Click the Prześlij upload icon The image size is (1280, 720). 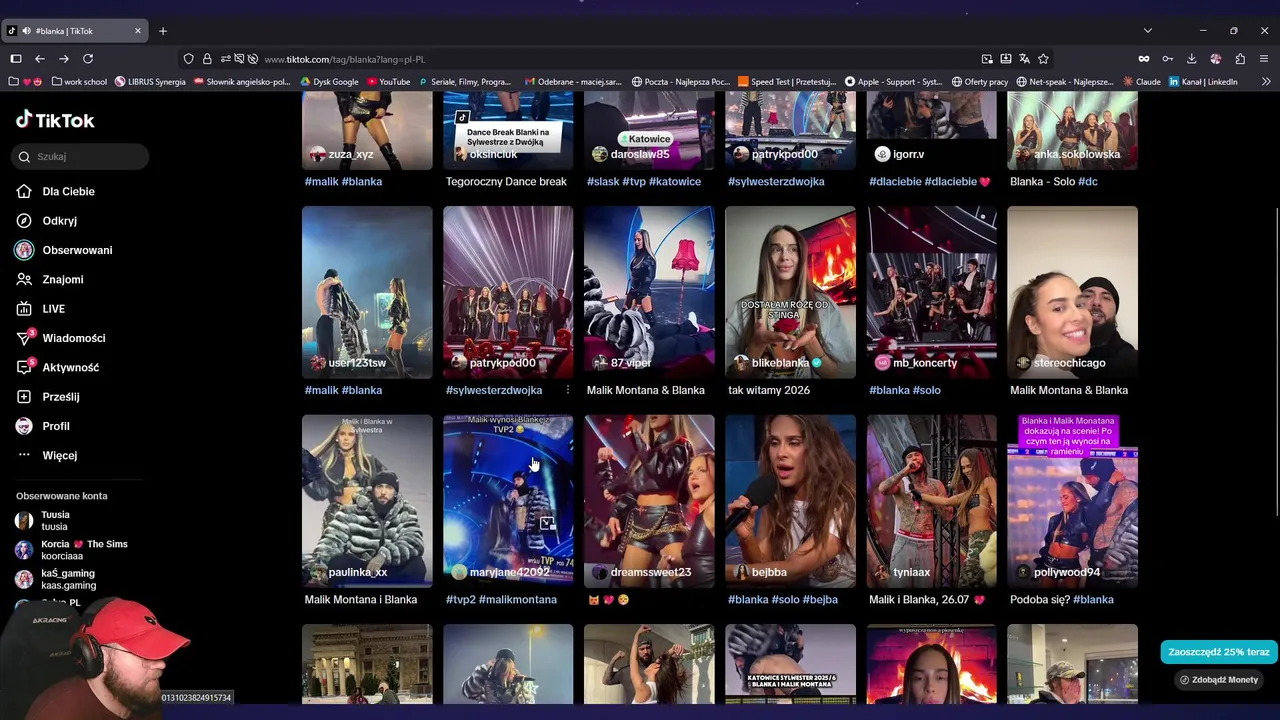pyautogui.click(x=24, y=397)
